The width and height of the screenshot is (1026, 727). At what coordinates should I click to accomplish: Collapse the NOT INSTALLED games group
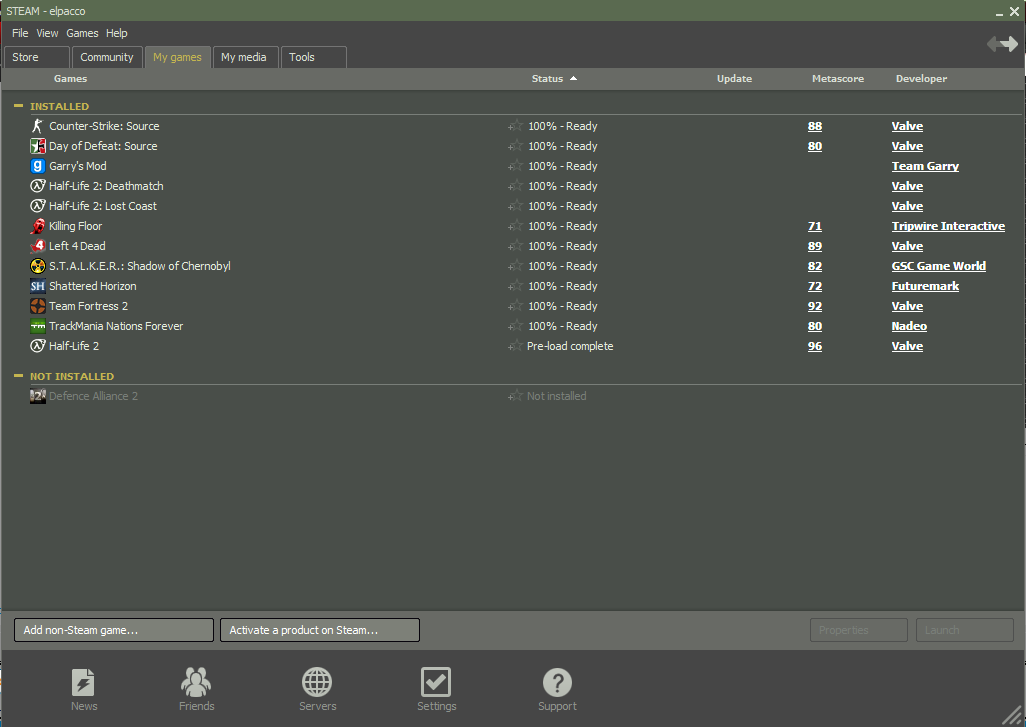coord(18,376)
